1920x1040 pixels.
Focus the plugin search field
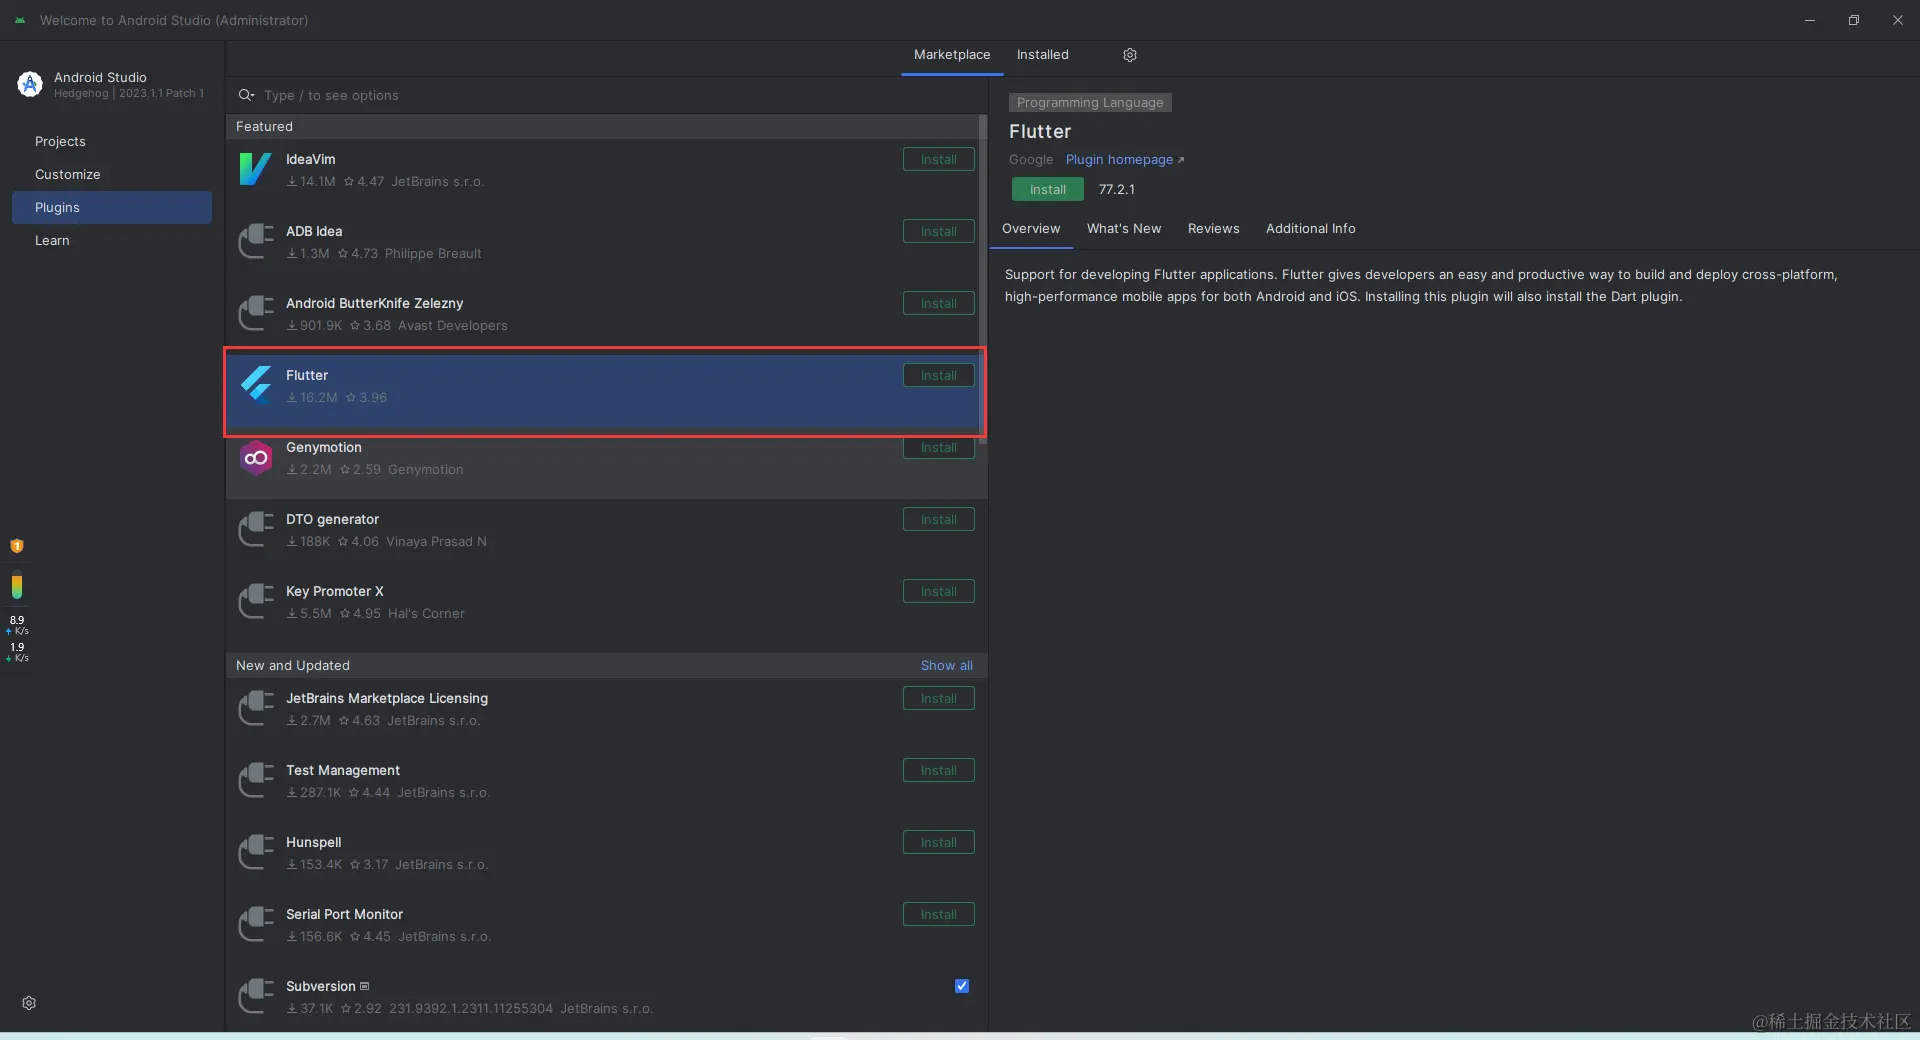click(x=606, y=95)
